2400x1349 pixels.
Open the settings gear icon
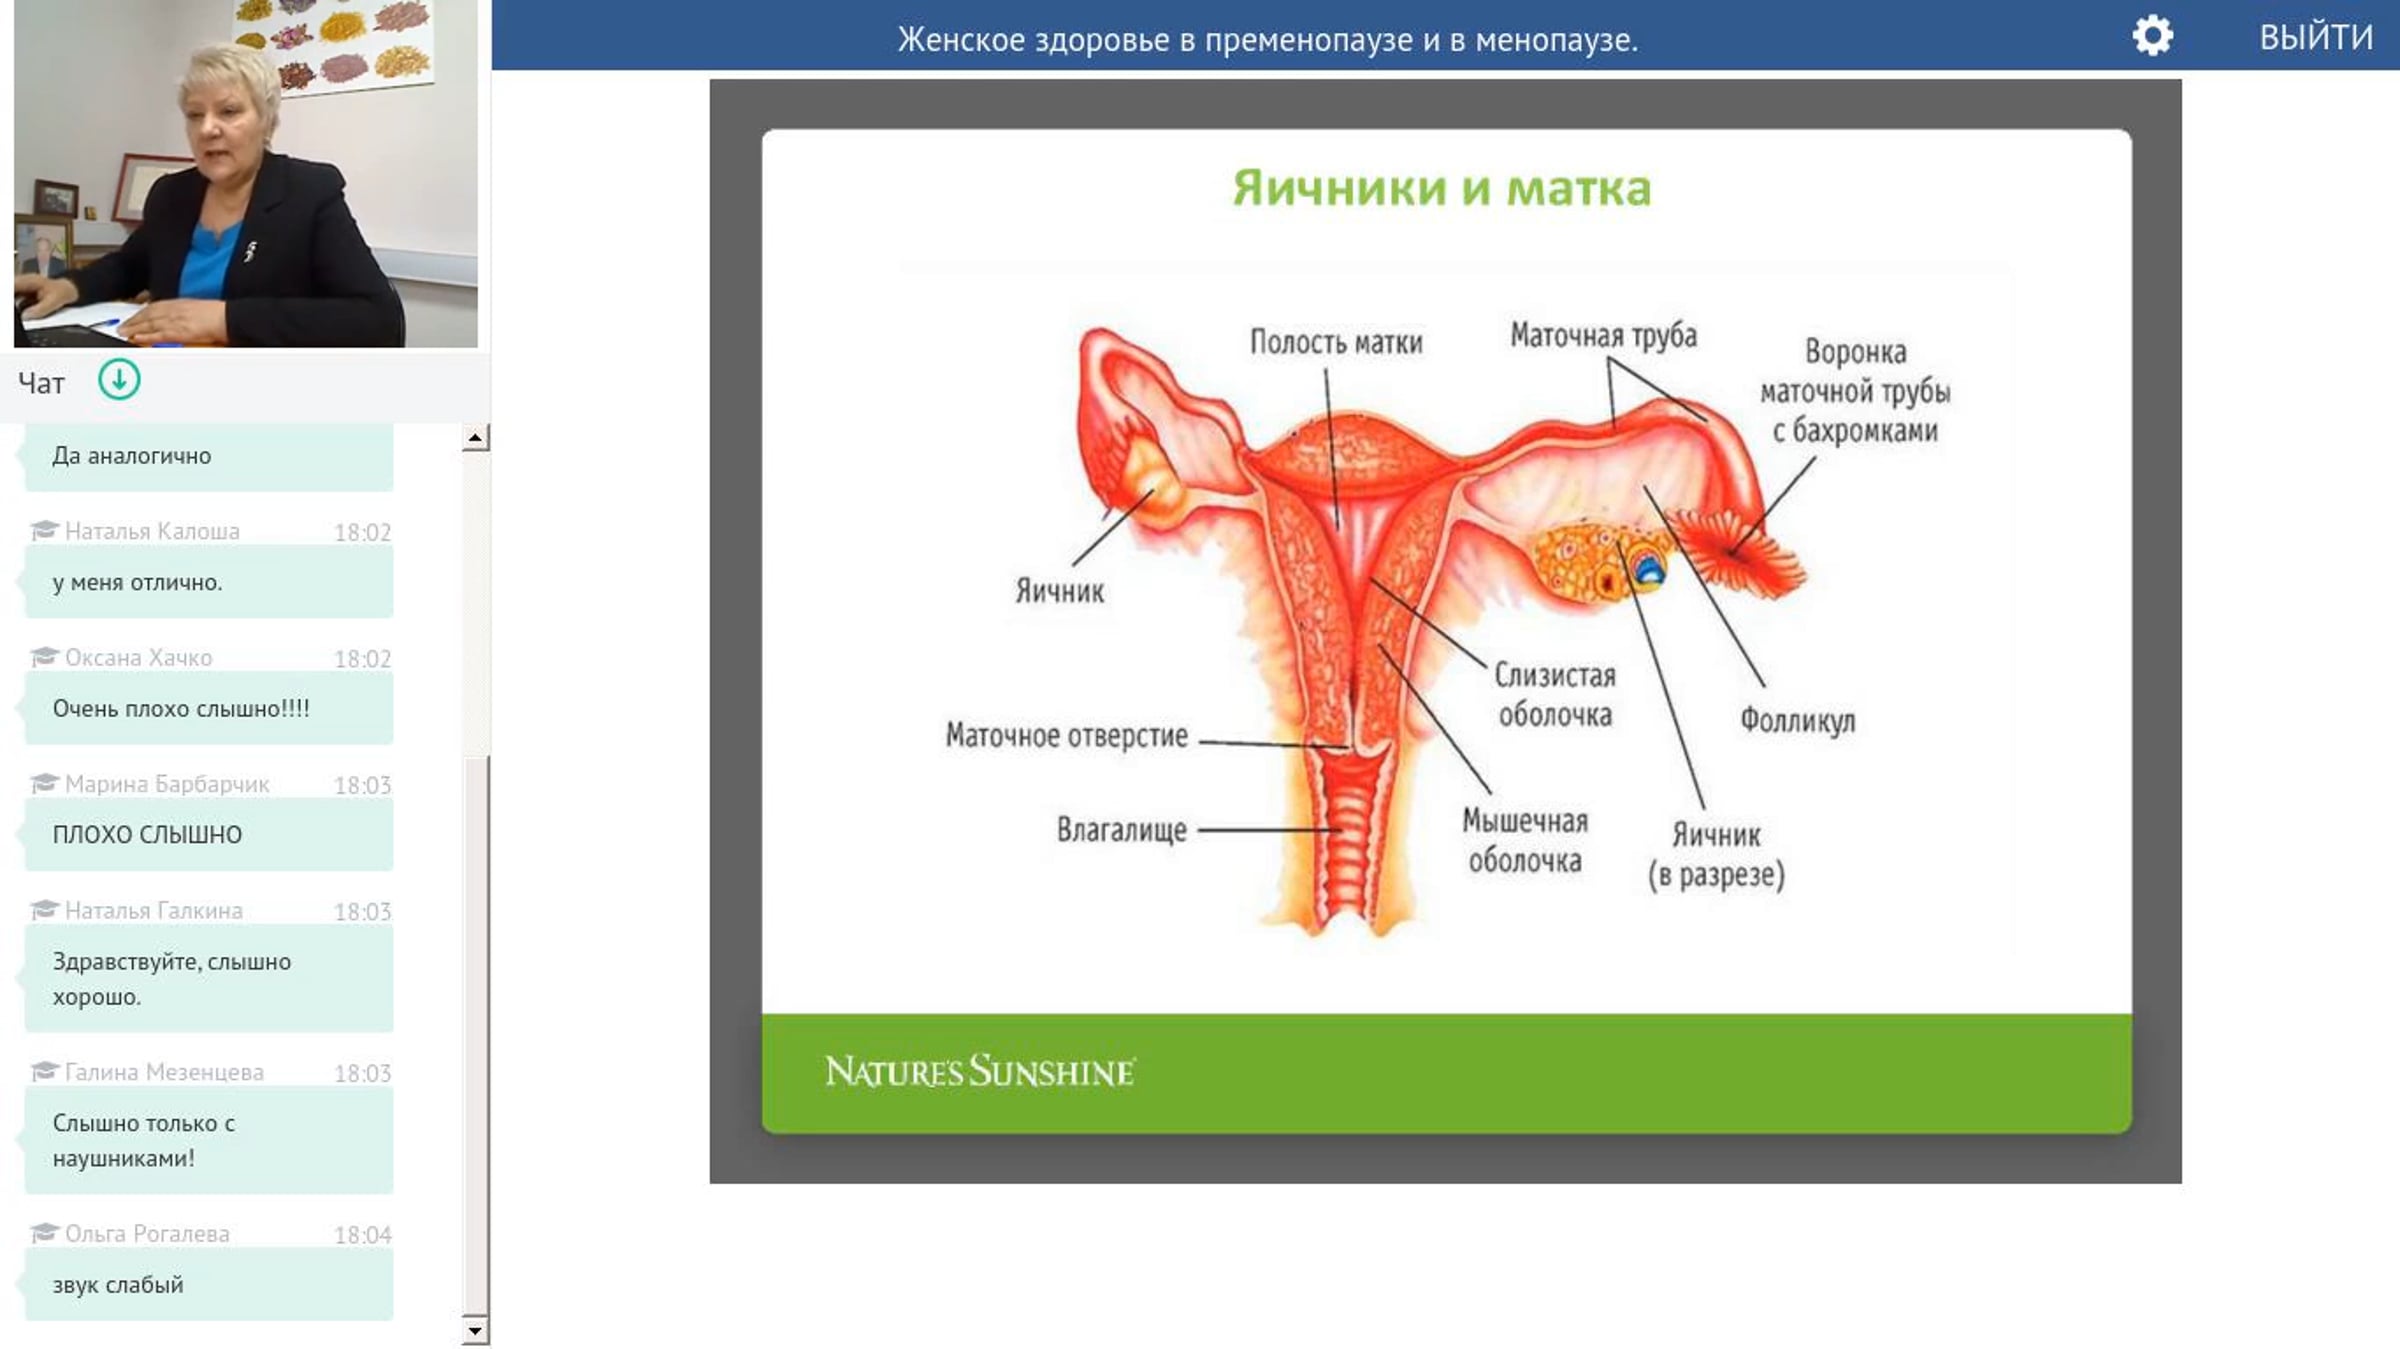point(2152,36)
